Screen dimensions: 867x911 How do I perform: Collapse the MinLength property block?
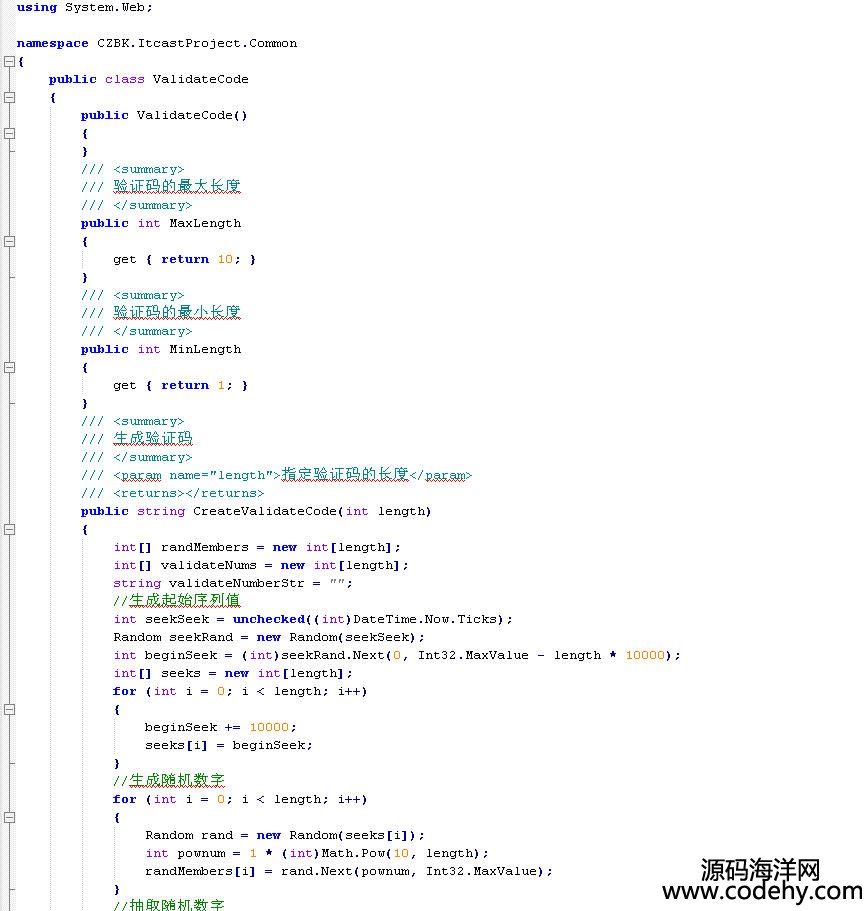point(9,367)
